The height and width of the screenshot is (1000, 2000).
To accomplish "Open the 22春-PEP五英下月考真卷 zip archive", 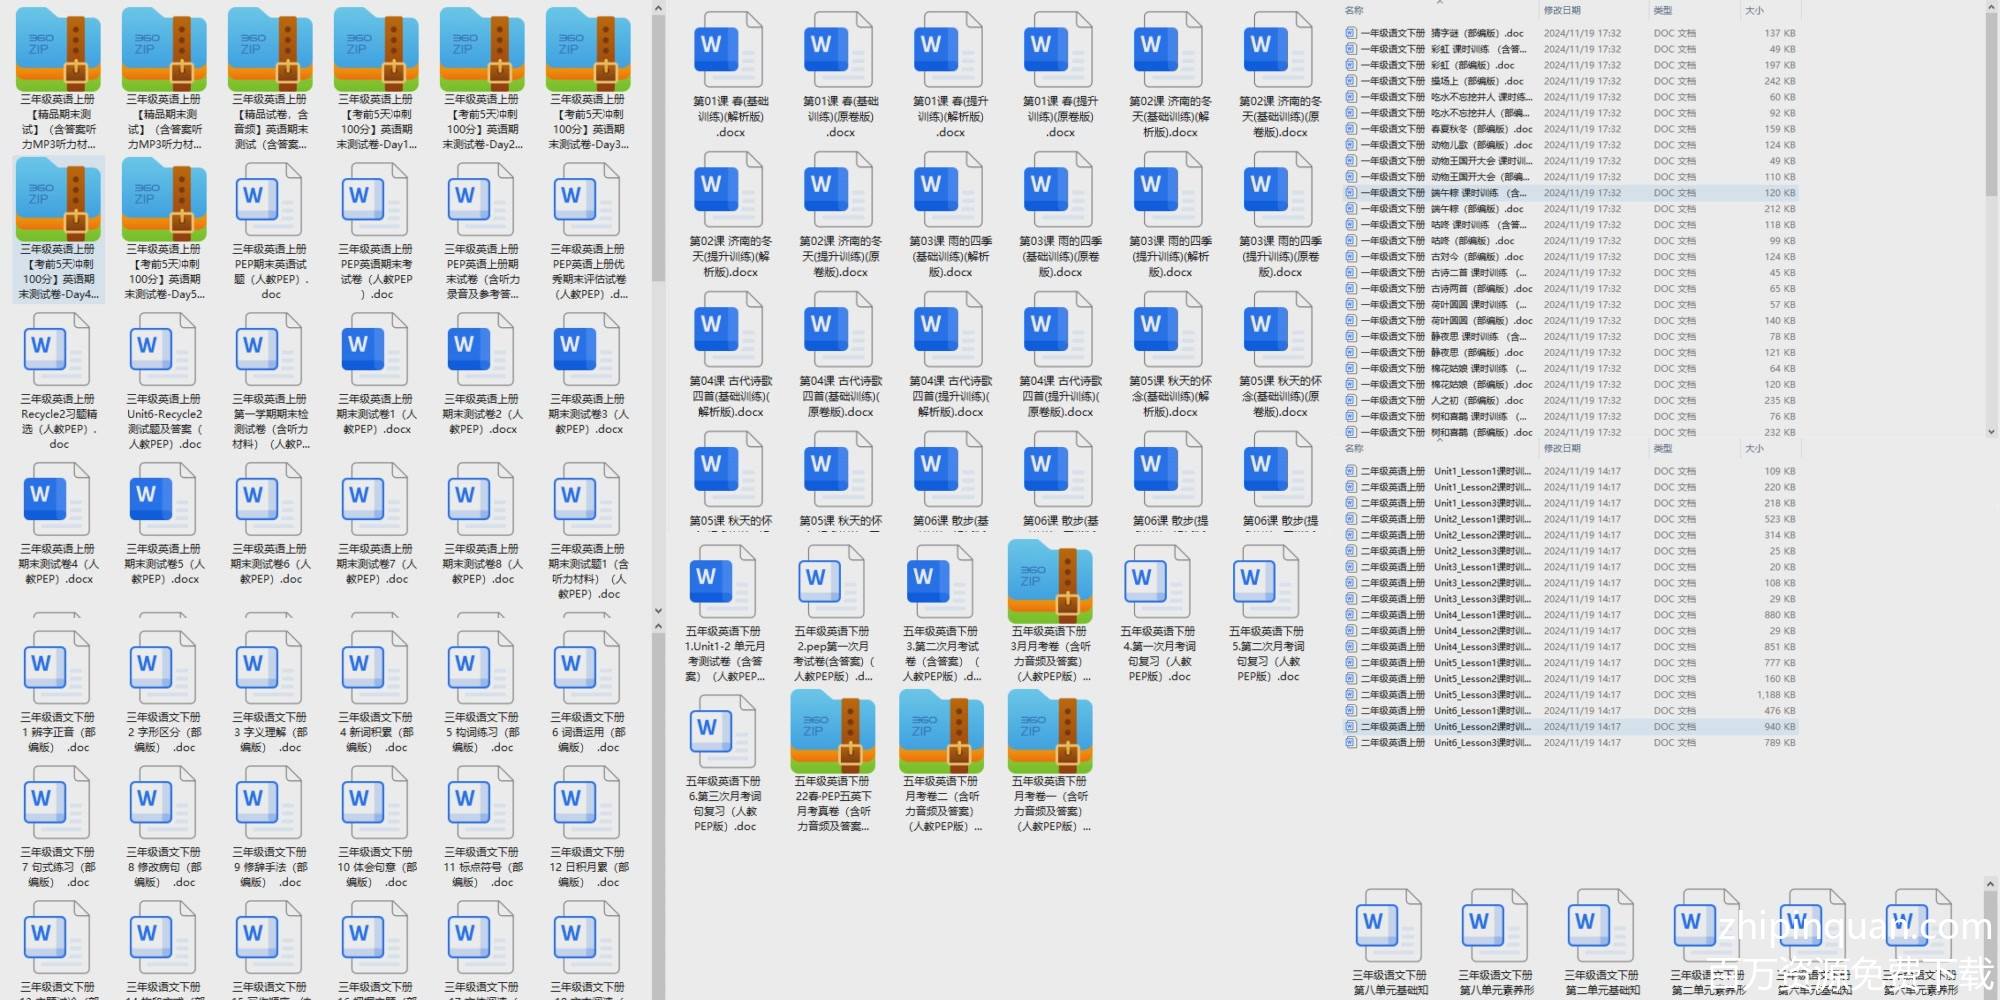I will tap(832, 732).
